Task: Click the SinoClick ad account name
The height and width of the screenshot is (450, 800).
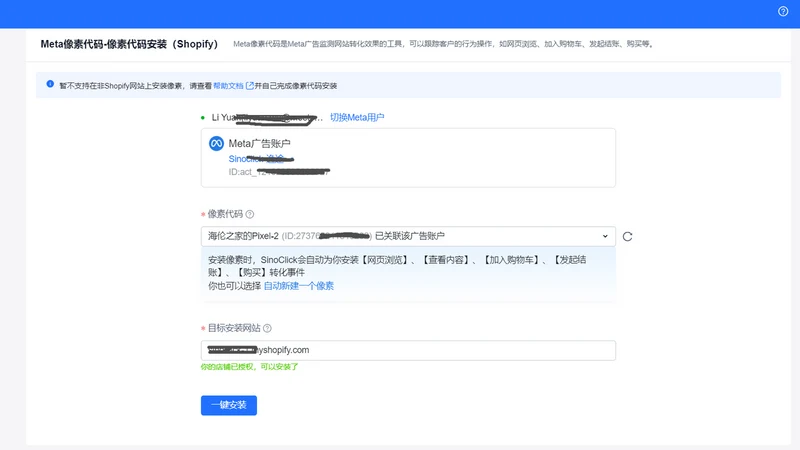Action: coord(261,159)
